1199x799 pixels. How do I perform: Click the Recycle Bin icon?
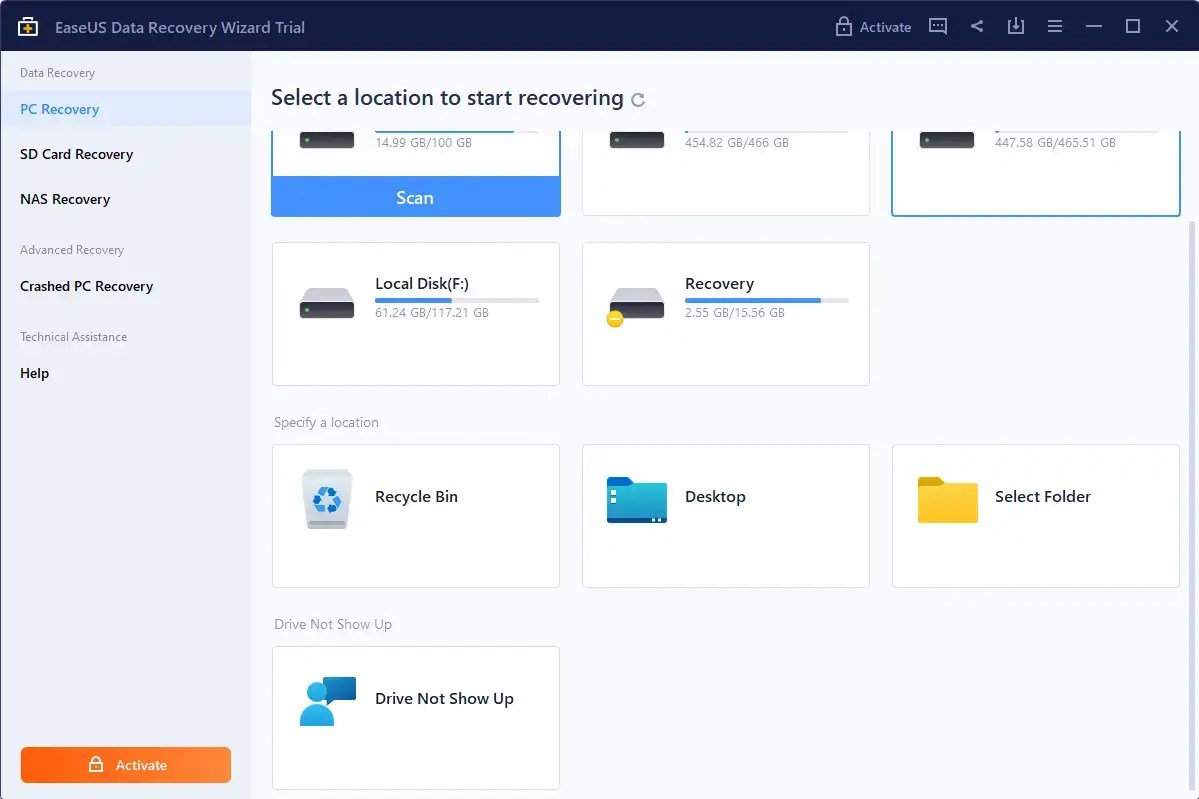327,499
